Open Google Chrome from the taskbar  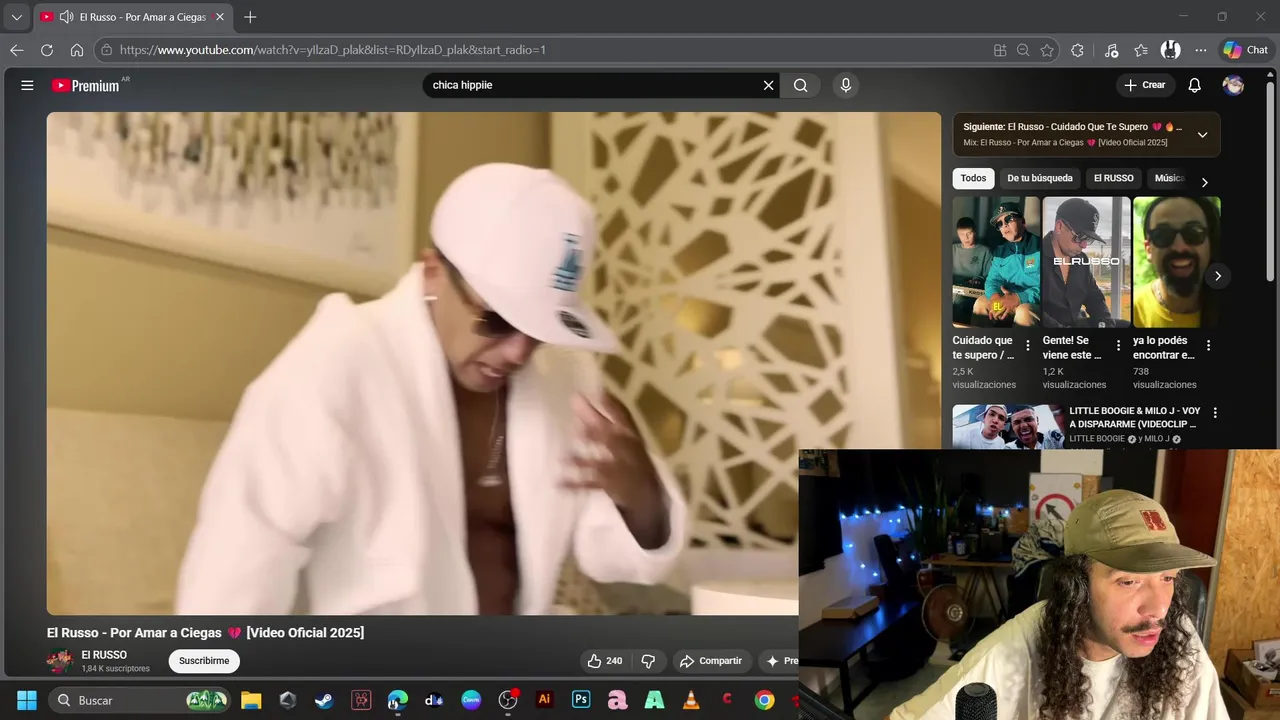click(764, 700)
